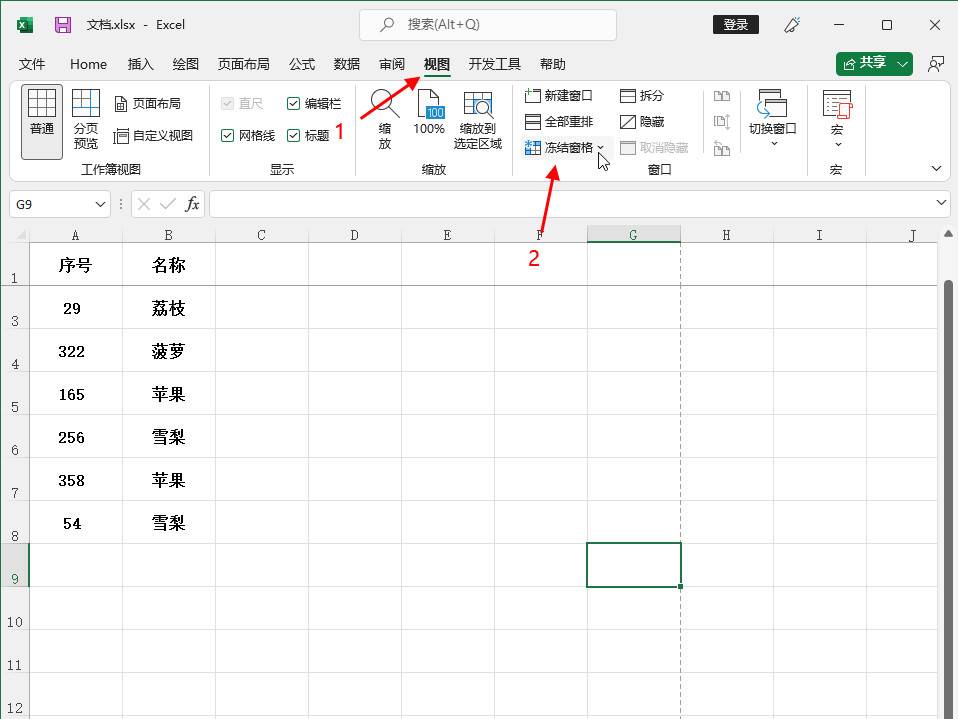Click into the formula bar input

[571, 204]
